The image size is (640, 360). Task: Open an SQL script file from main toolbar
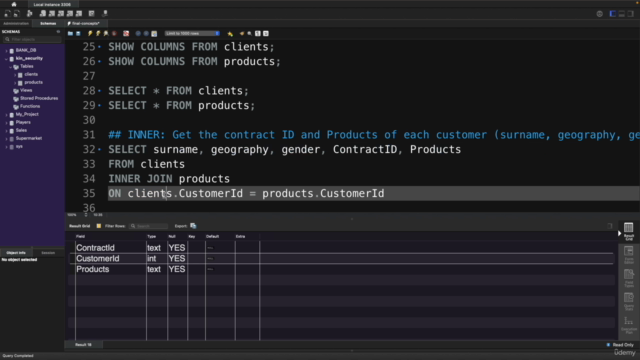point(16,13)
